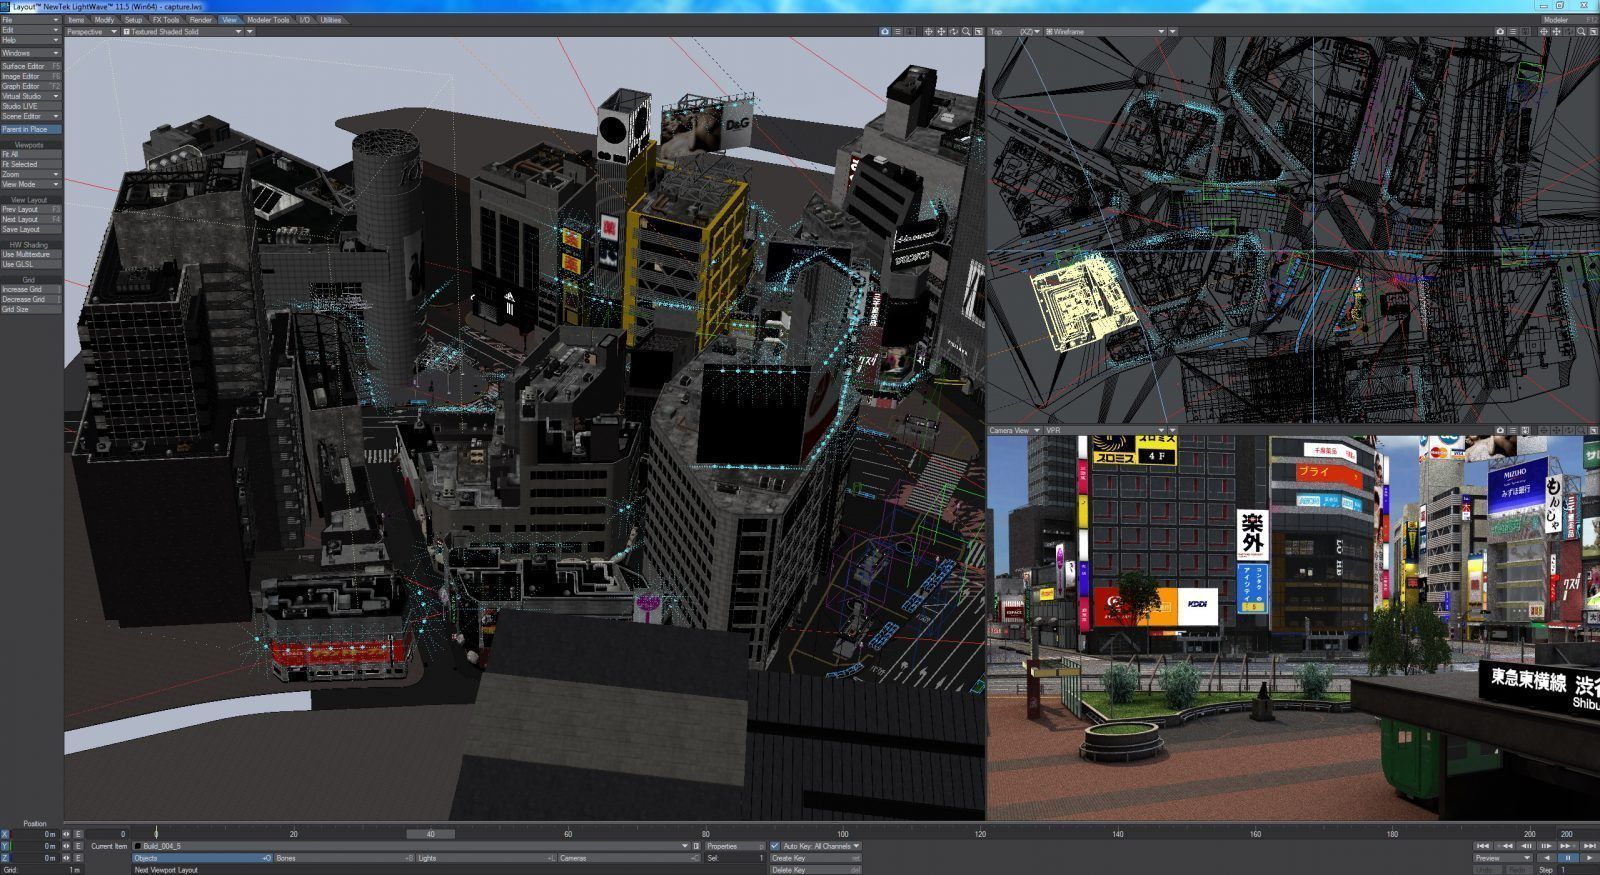1600x875 pixels.
Task: Open the File menu dropdown
Action: tap(31, 20)
